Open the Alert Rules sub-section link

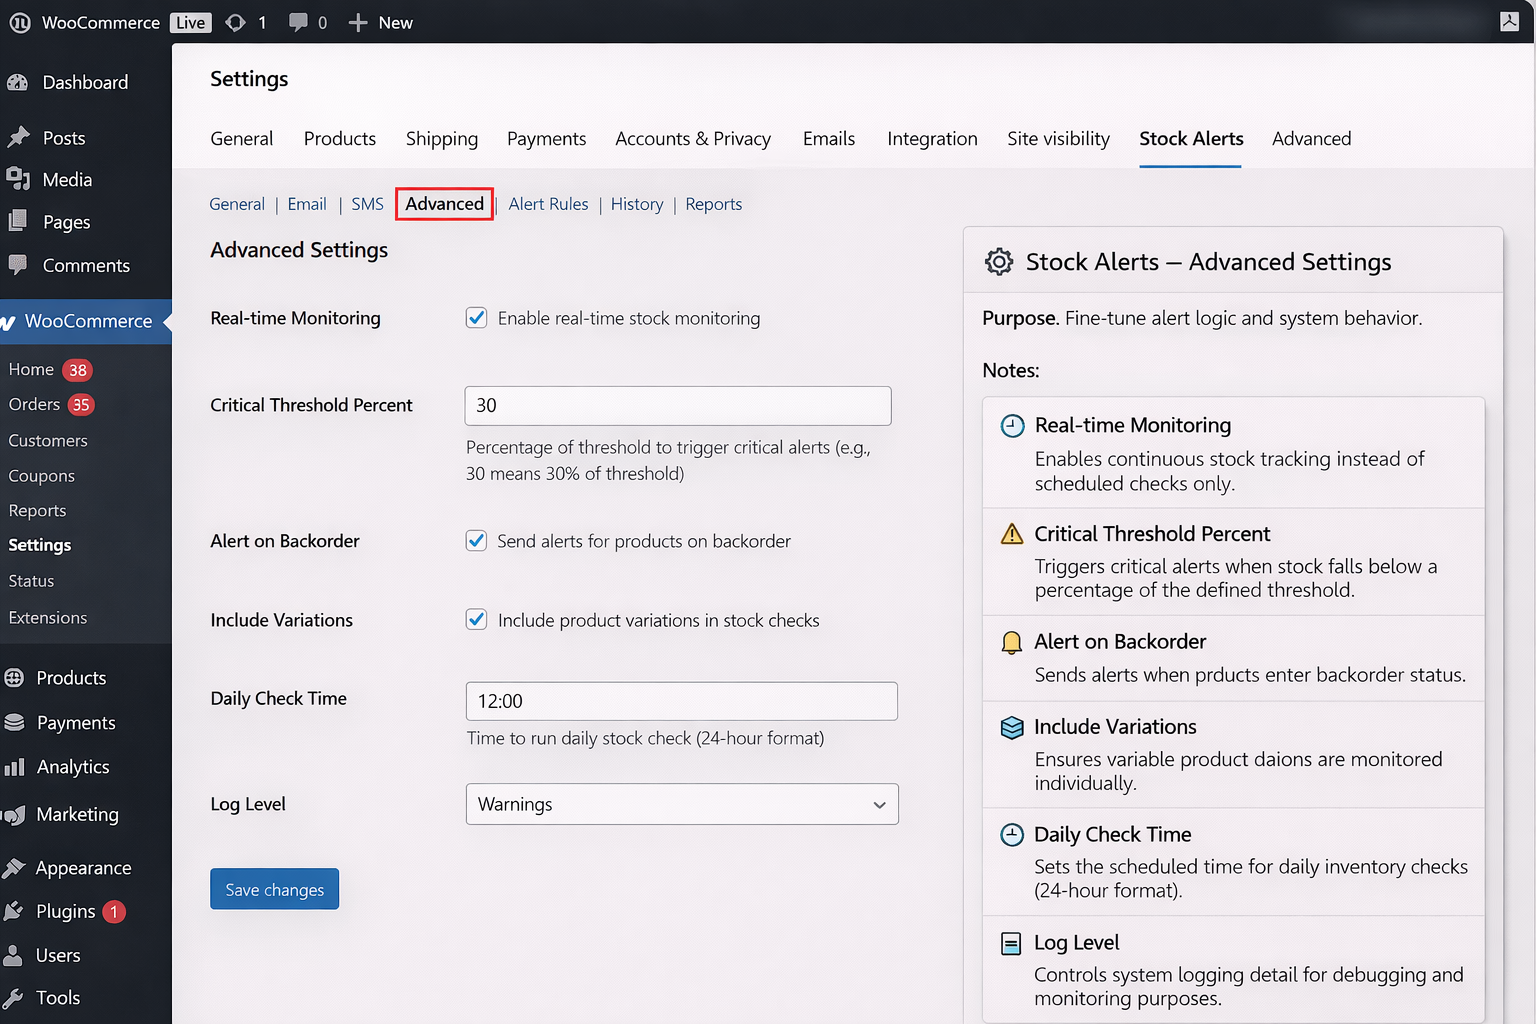click(548, 204)
